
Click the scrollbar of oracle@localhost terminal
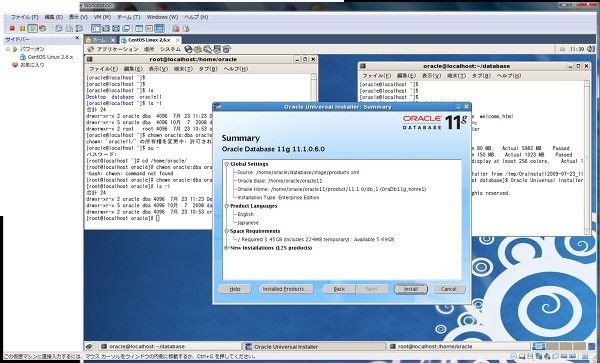point(587,158)
